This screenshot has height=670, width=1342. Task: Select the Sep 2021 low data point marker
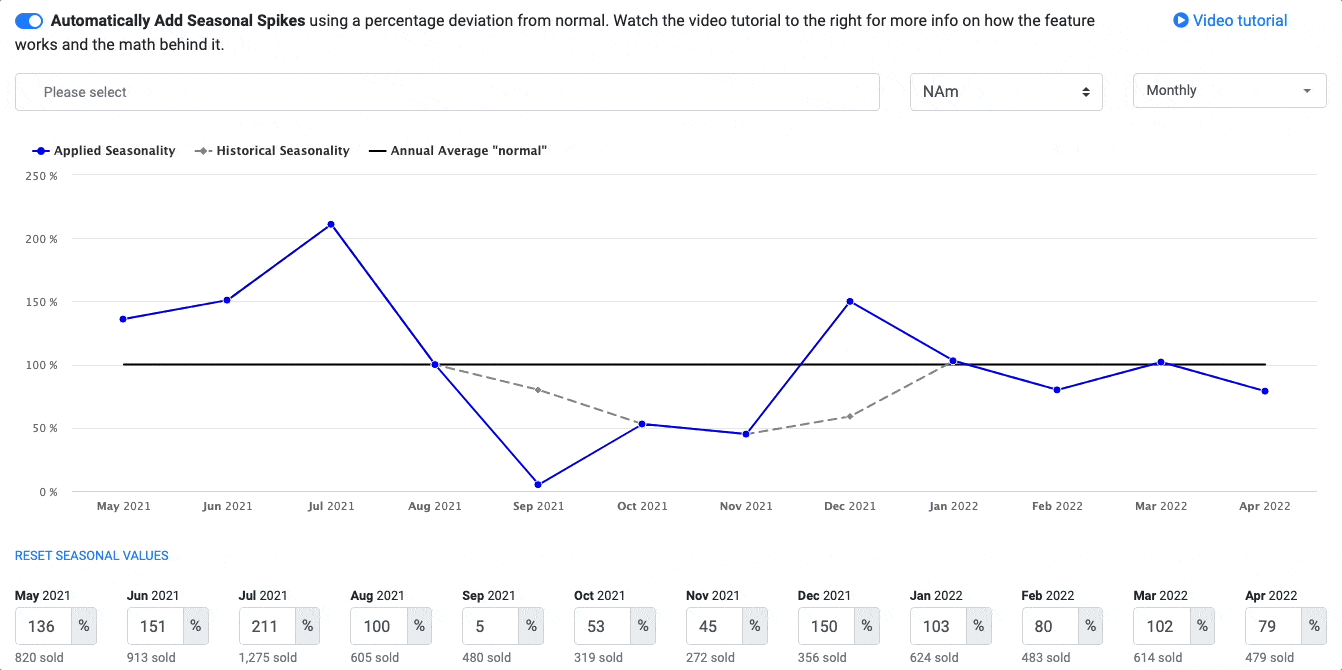[x=538, y=483]
